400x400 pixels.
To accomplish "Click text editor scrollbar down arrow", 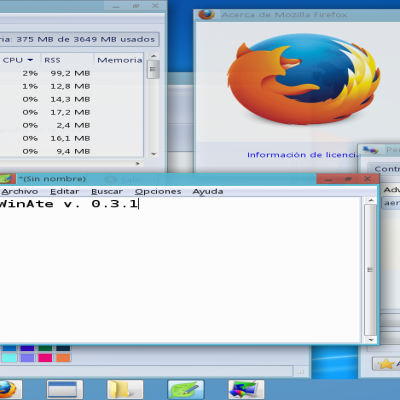I will 371,340.
